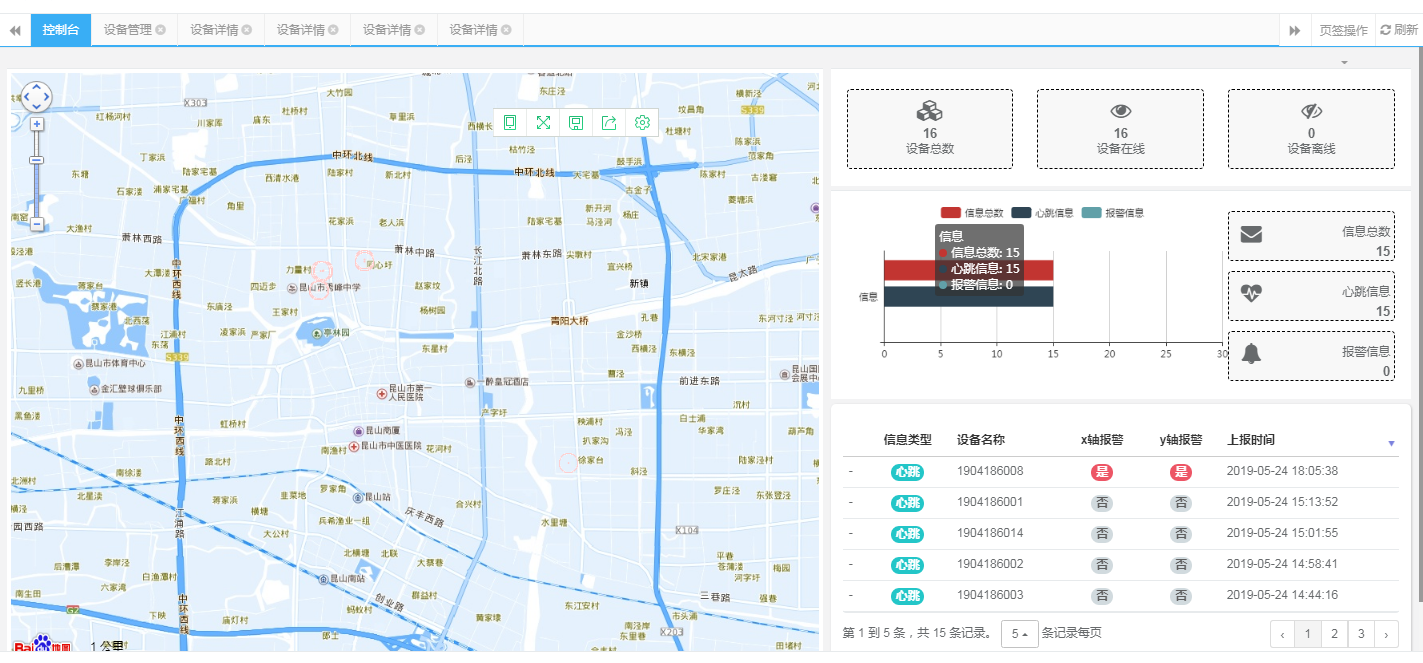Expand the collapsed panel via the small down arrow
1423x663 pixels.
(1344, 62)
